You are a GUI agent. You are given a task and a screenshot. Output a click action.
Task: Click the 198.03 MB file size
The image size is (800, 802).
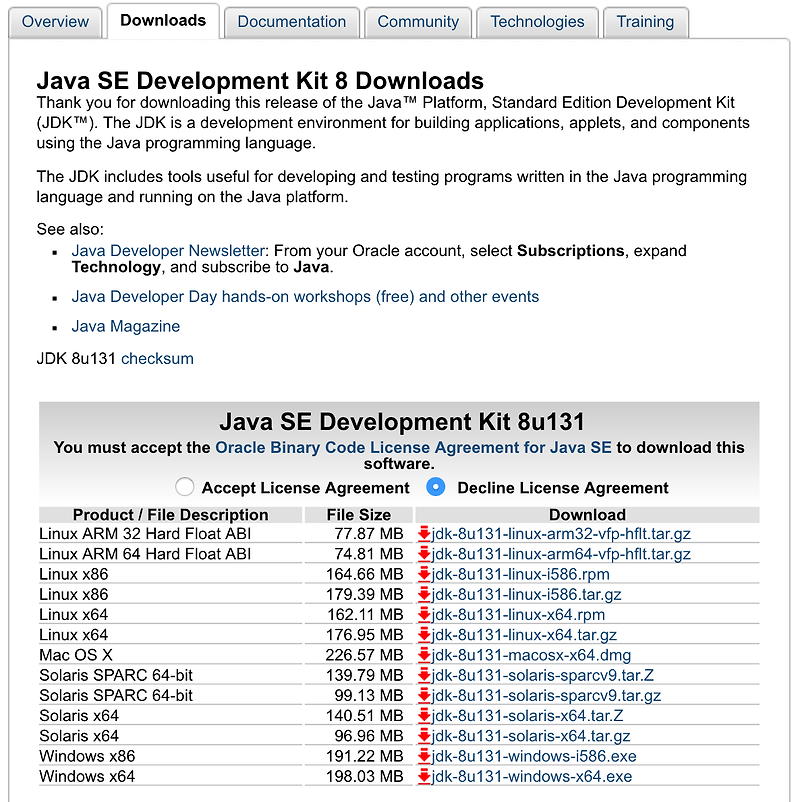click(364, 776)
